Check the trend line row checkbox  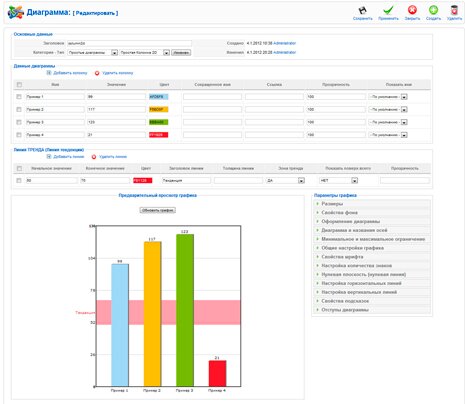[x=19, y=180]
